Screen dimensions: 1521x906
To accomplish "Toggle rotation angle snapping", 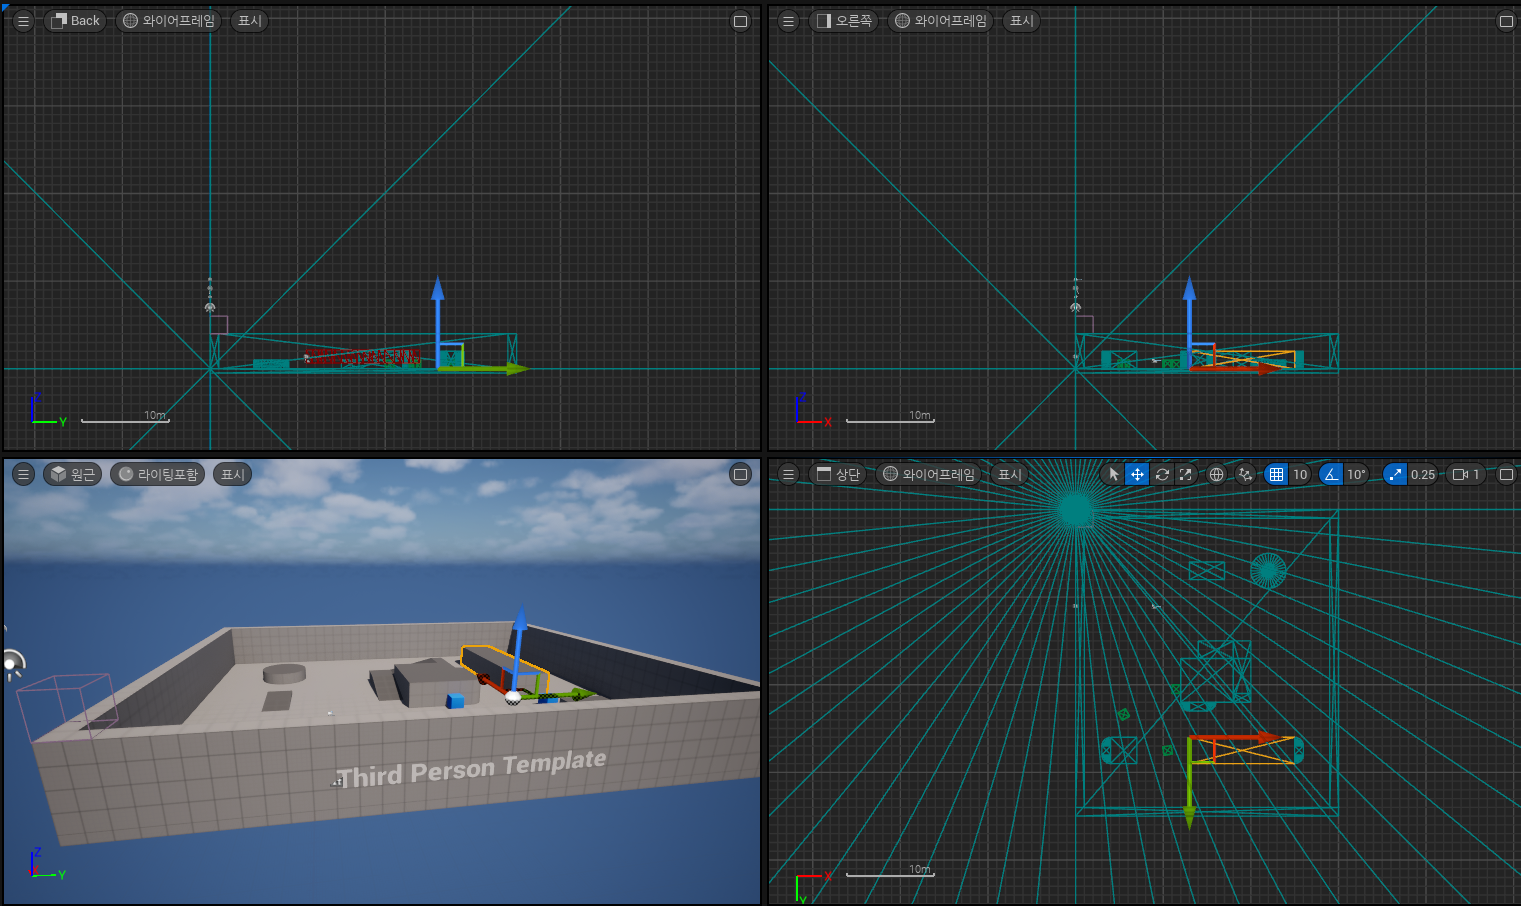I will (x=1331, y=474).
